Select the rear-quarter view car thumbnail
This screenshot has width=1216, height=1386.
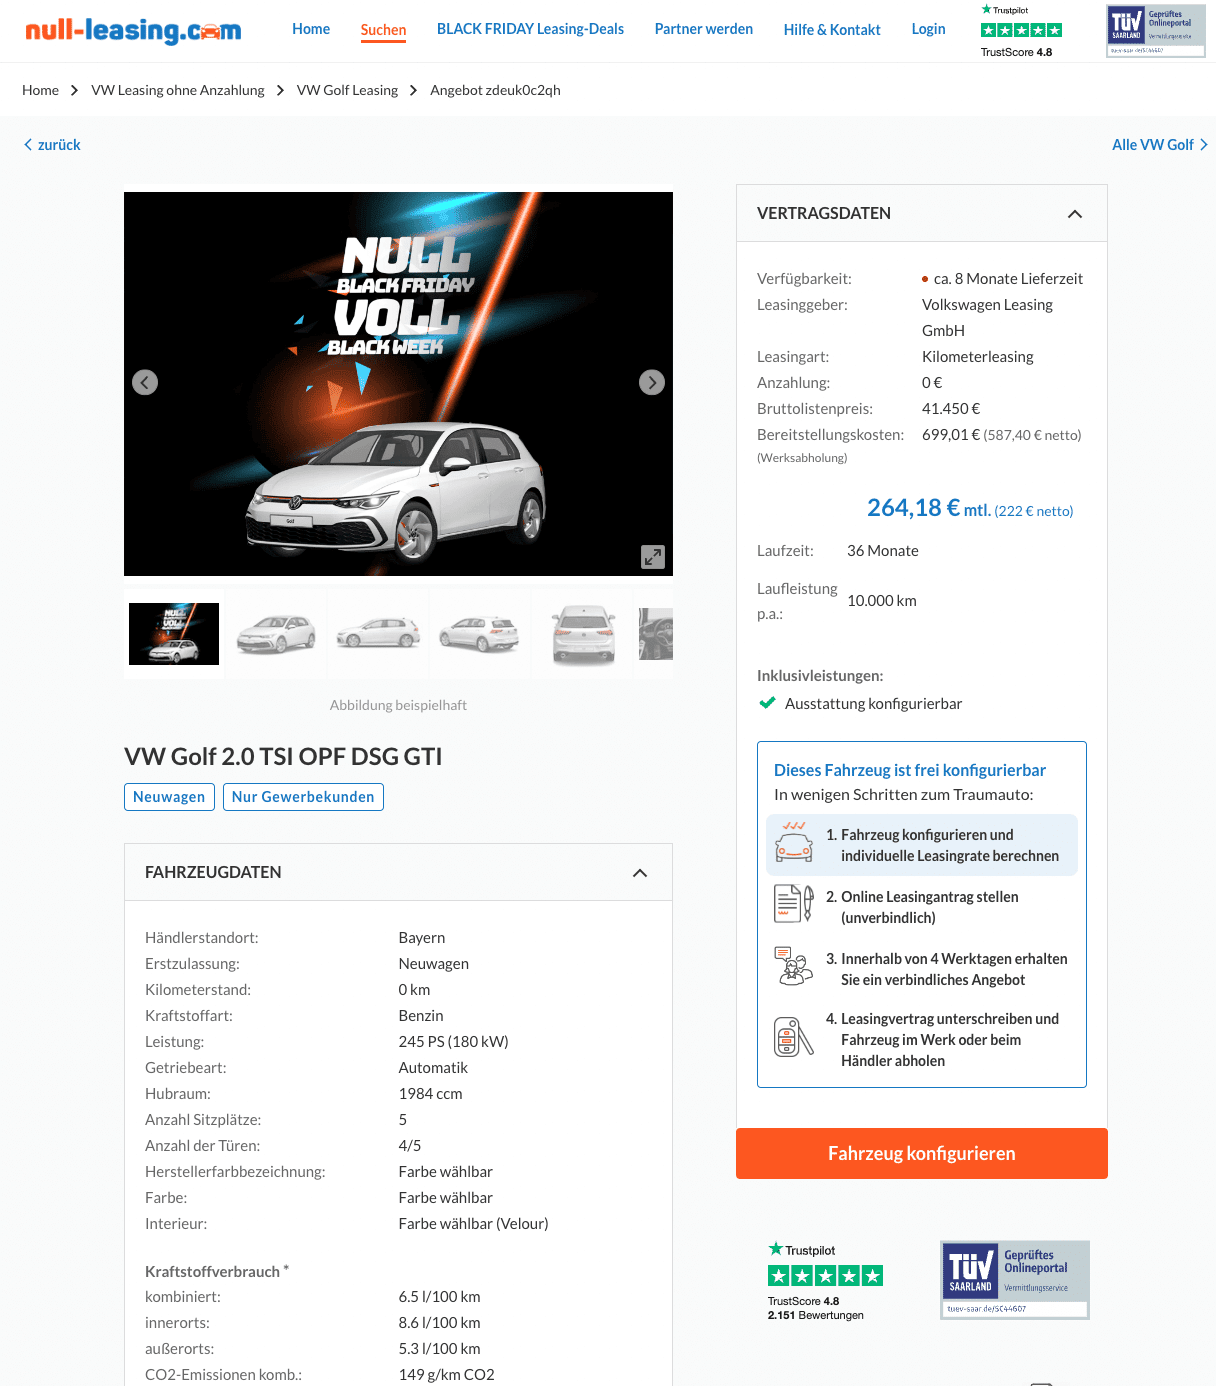coord(480,634)
